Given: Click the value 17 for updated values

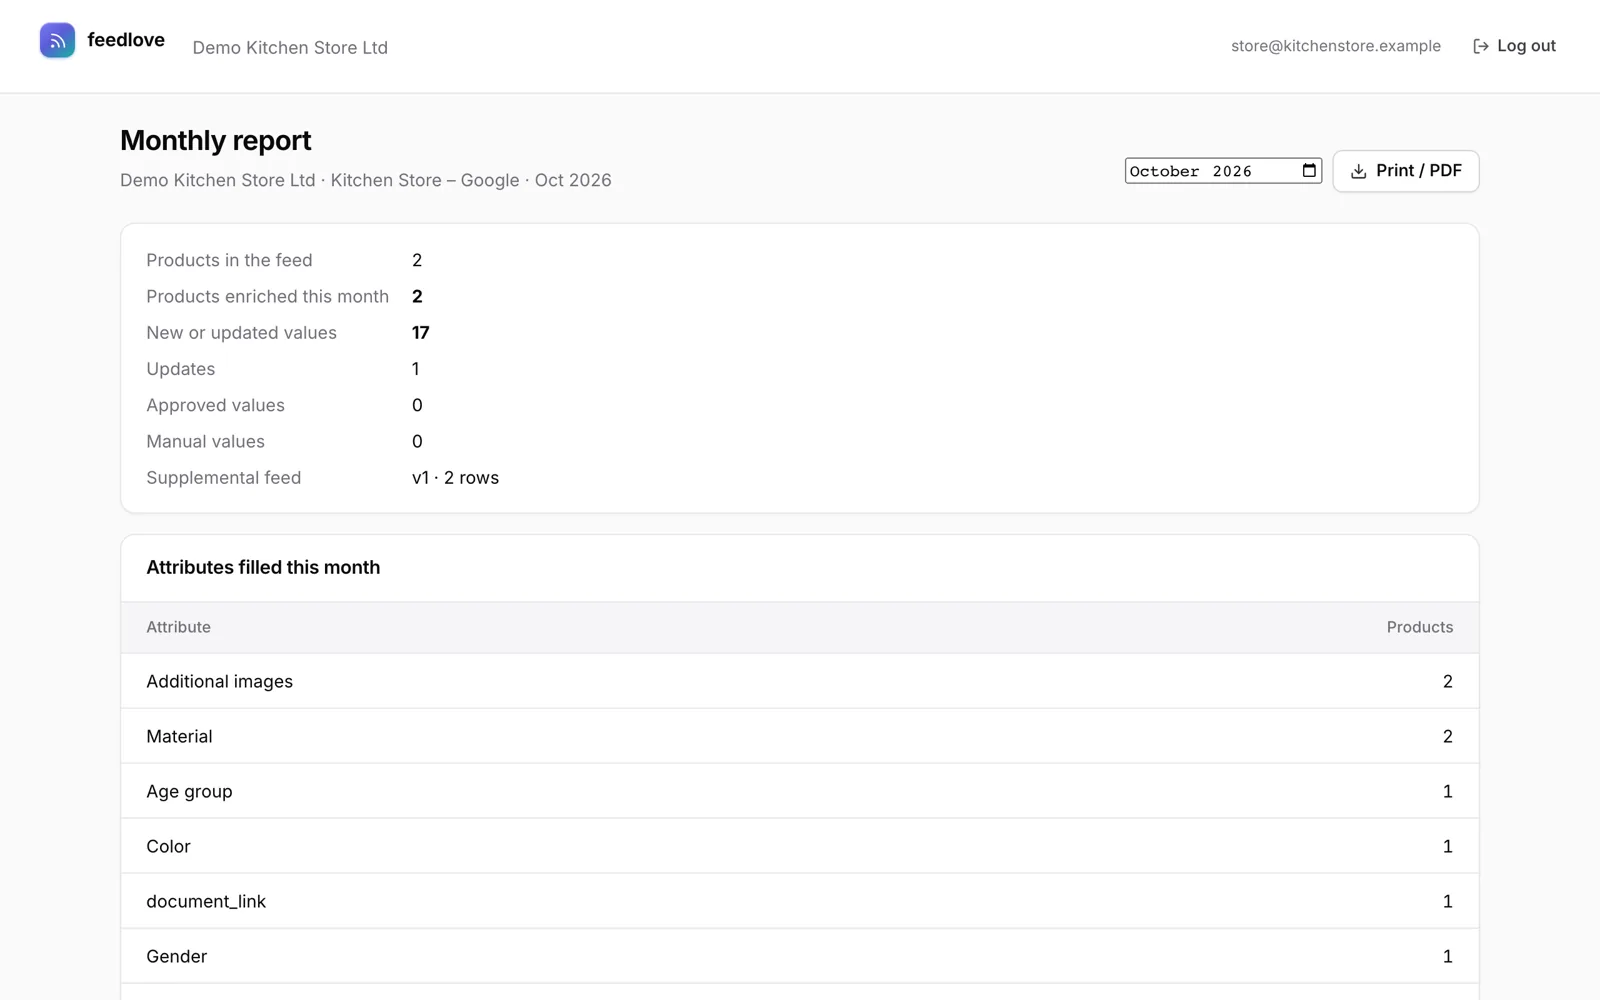Looking at the screenshot, I should (421, 333).
